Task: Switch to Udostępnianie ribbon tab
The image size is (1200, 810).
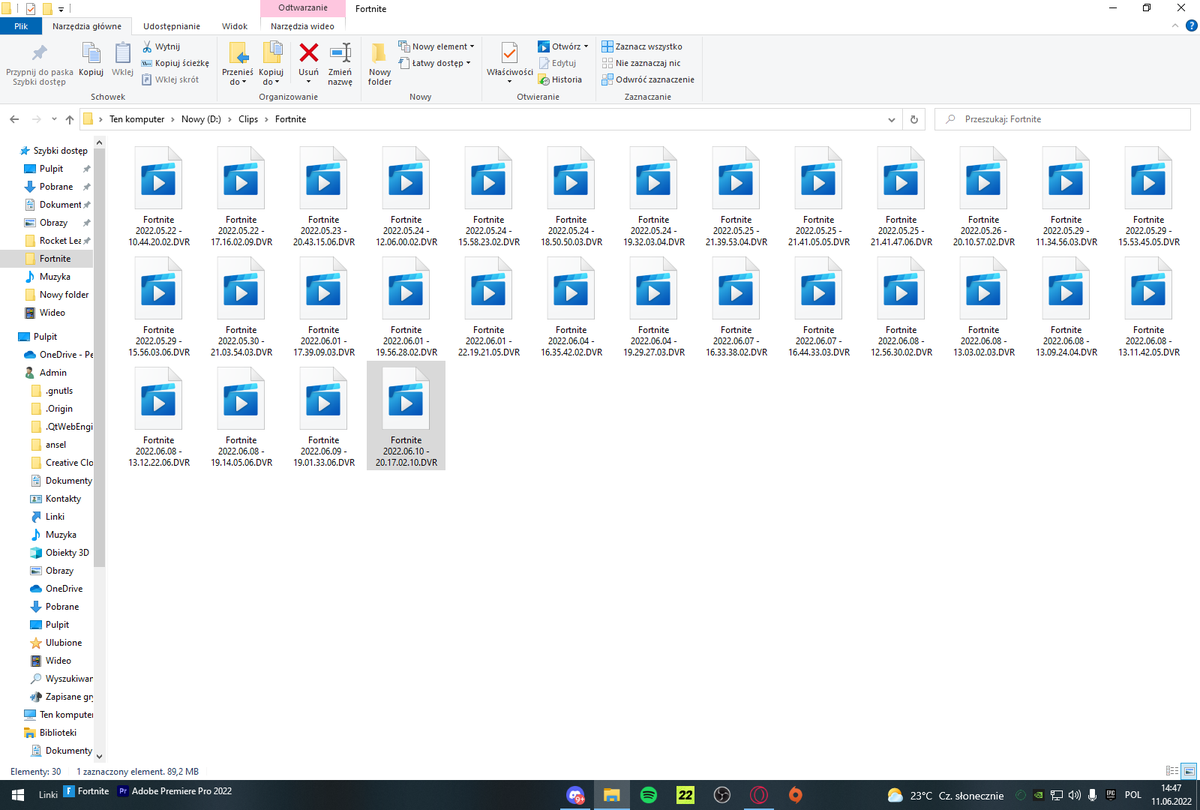Action: point(171,26)
